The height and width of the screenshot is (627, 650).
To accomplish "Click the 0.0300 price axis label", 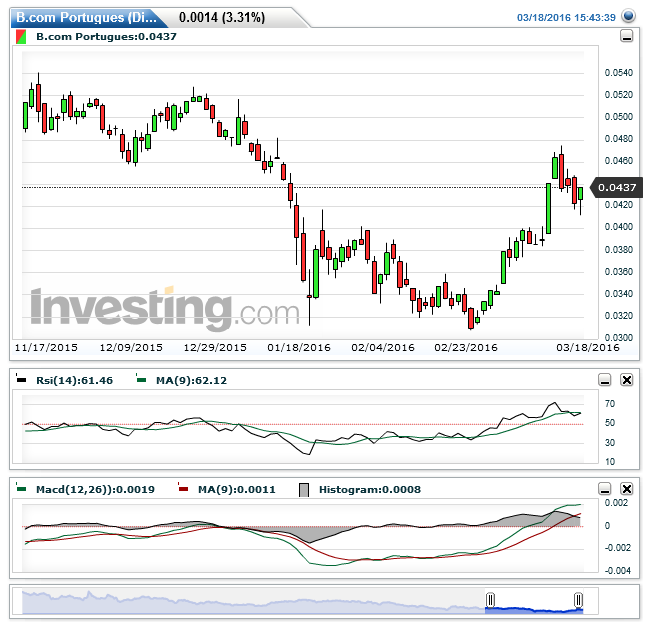I will coord(618,338).
